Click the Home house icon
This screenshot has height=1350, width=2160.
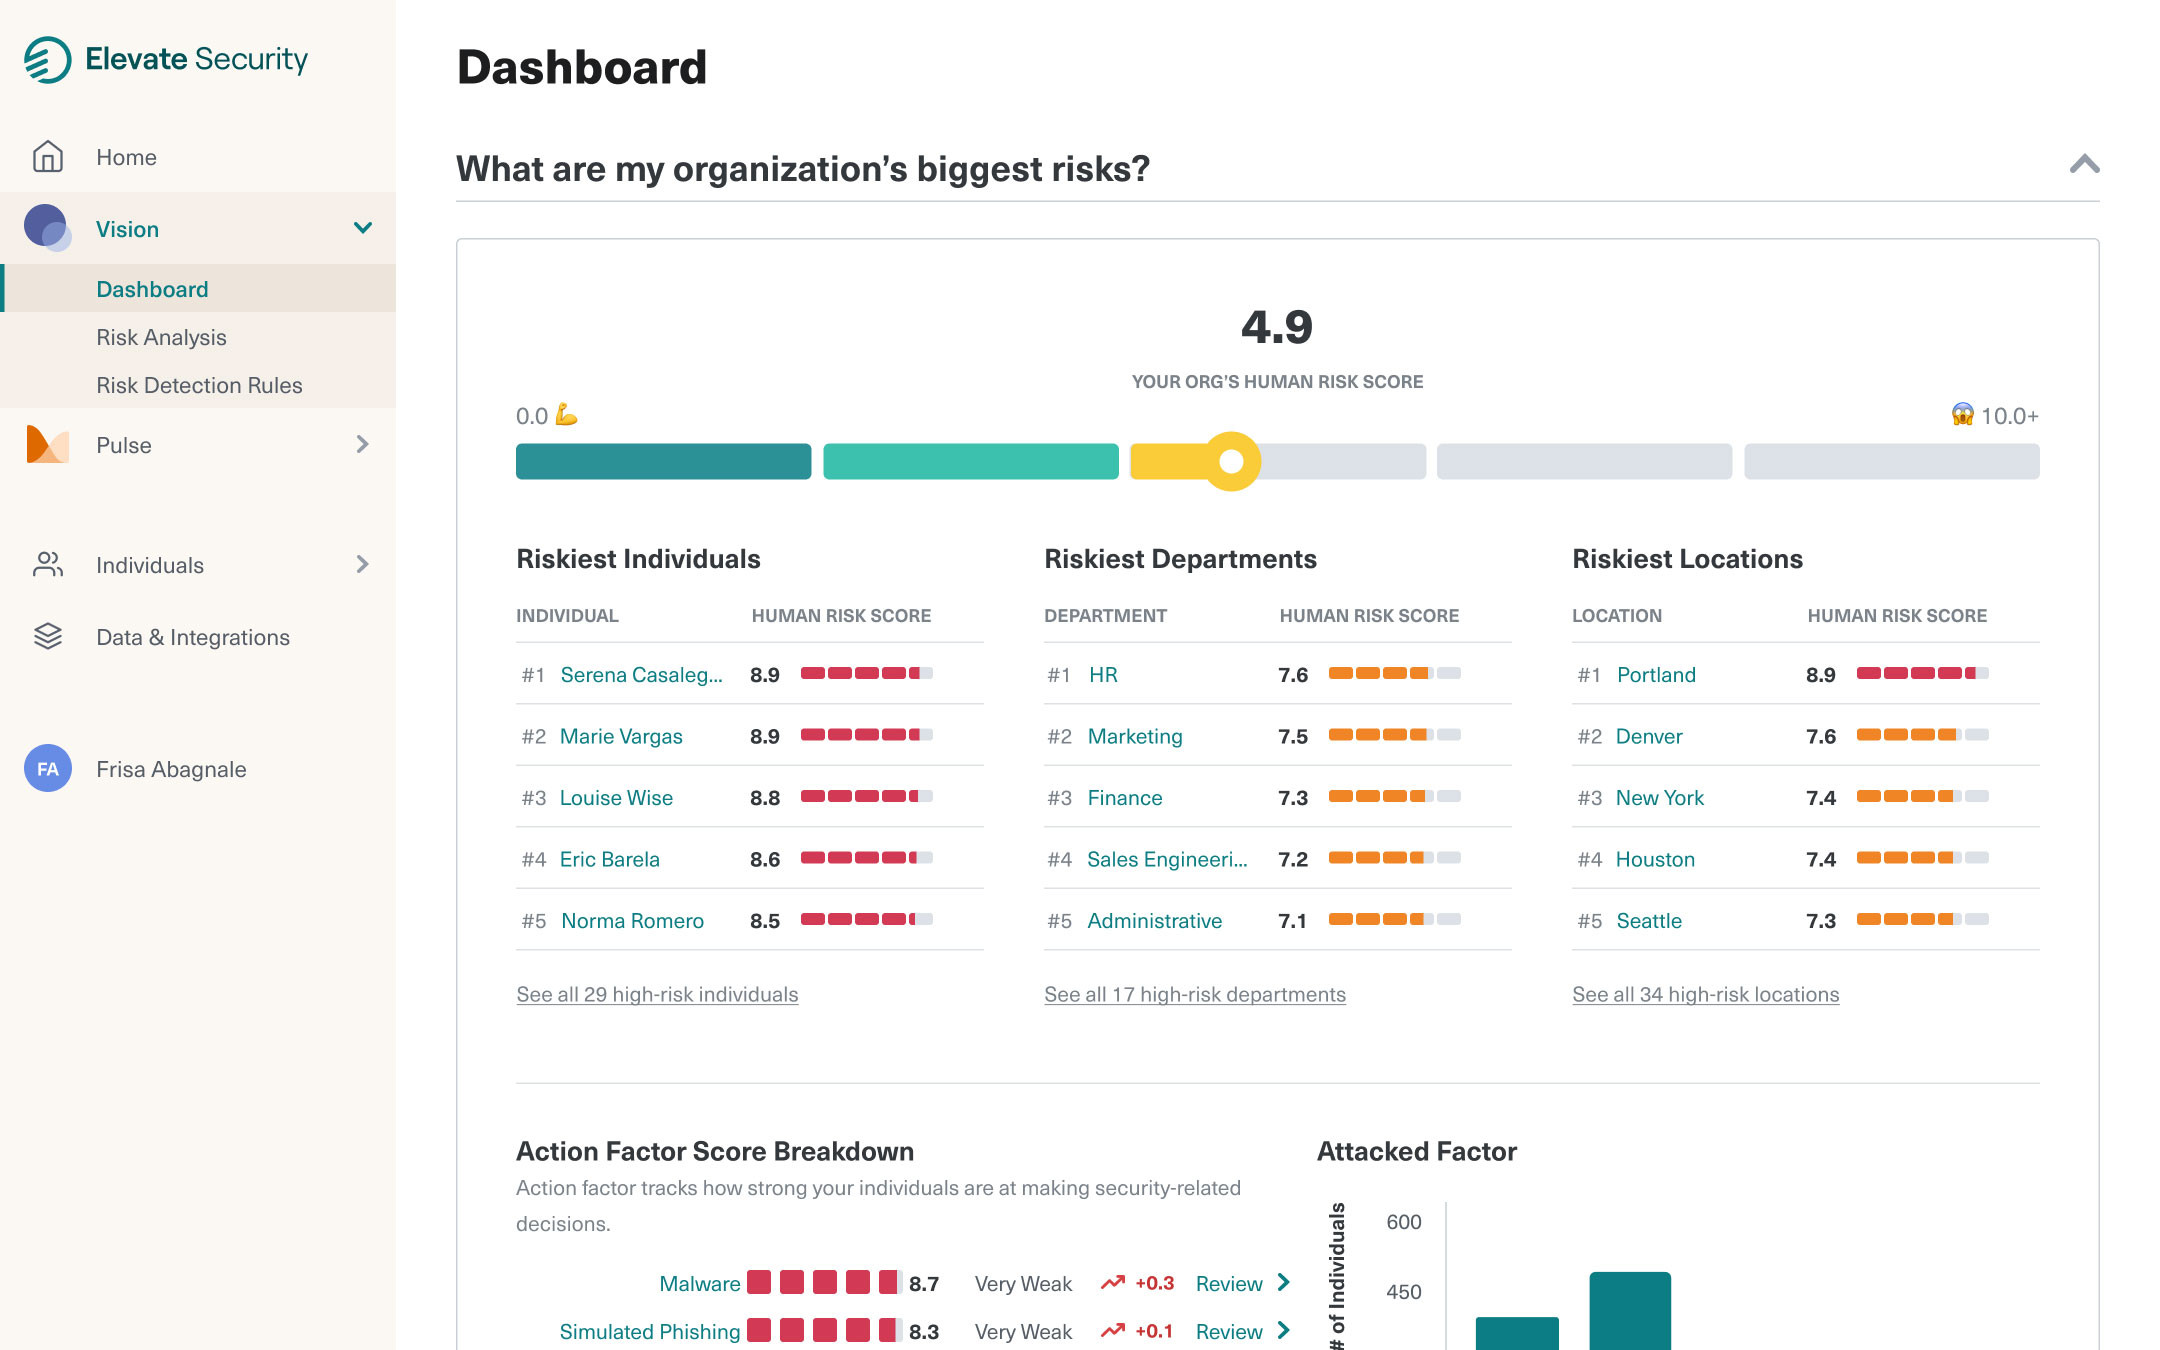(x=48, y=157)
